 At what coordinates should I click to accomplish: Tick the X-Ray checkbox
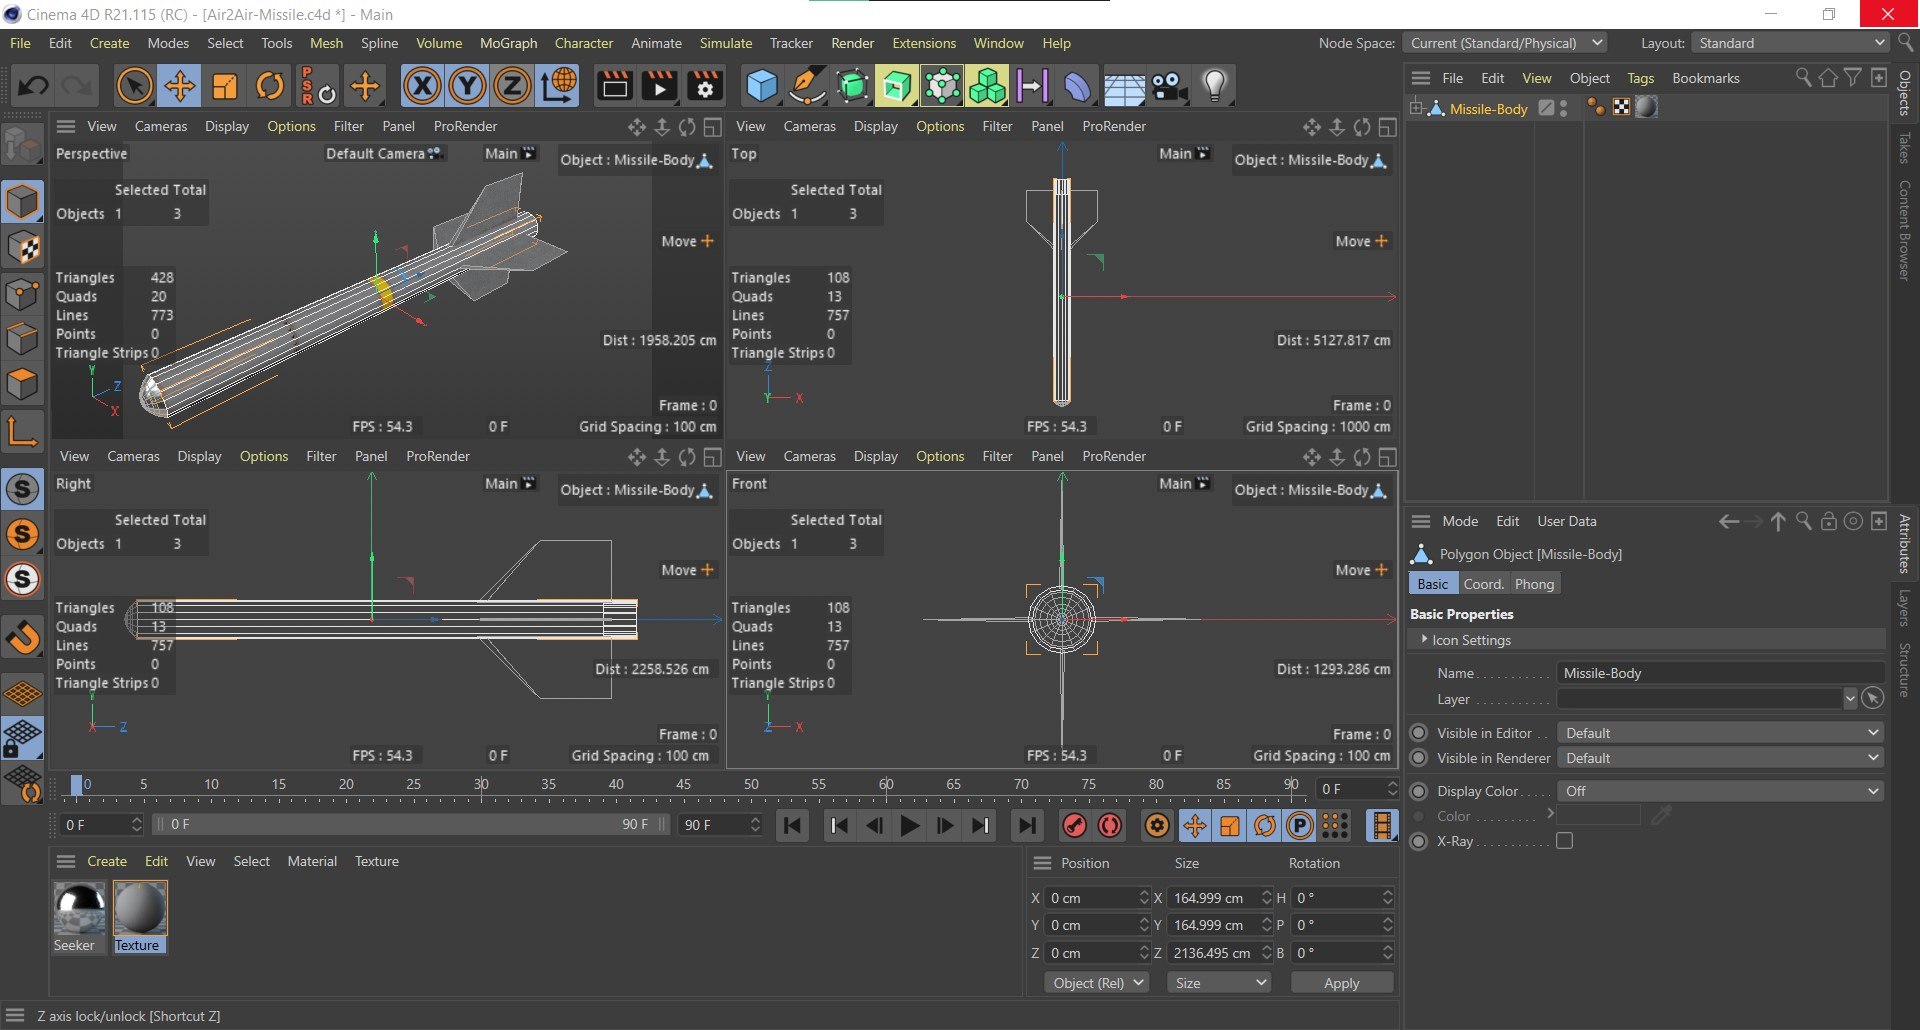pos(1565,841)
